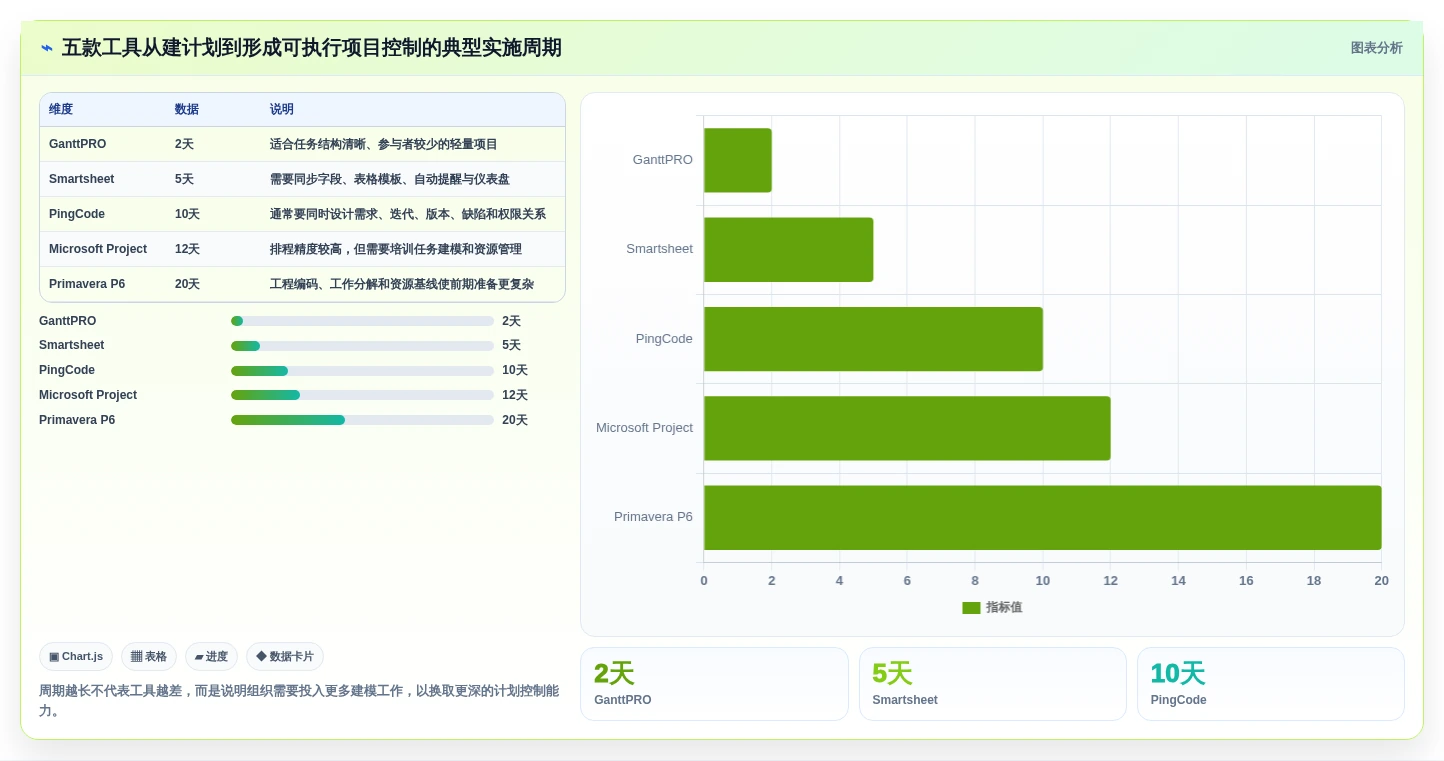Click the 20天 cell in the table

(187, 284)
